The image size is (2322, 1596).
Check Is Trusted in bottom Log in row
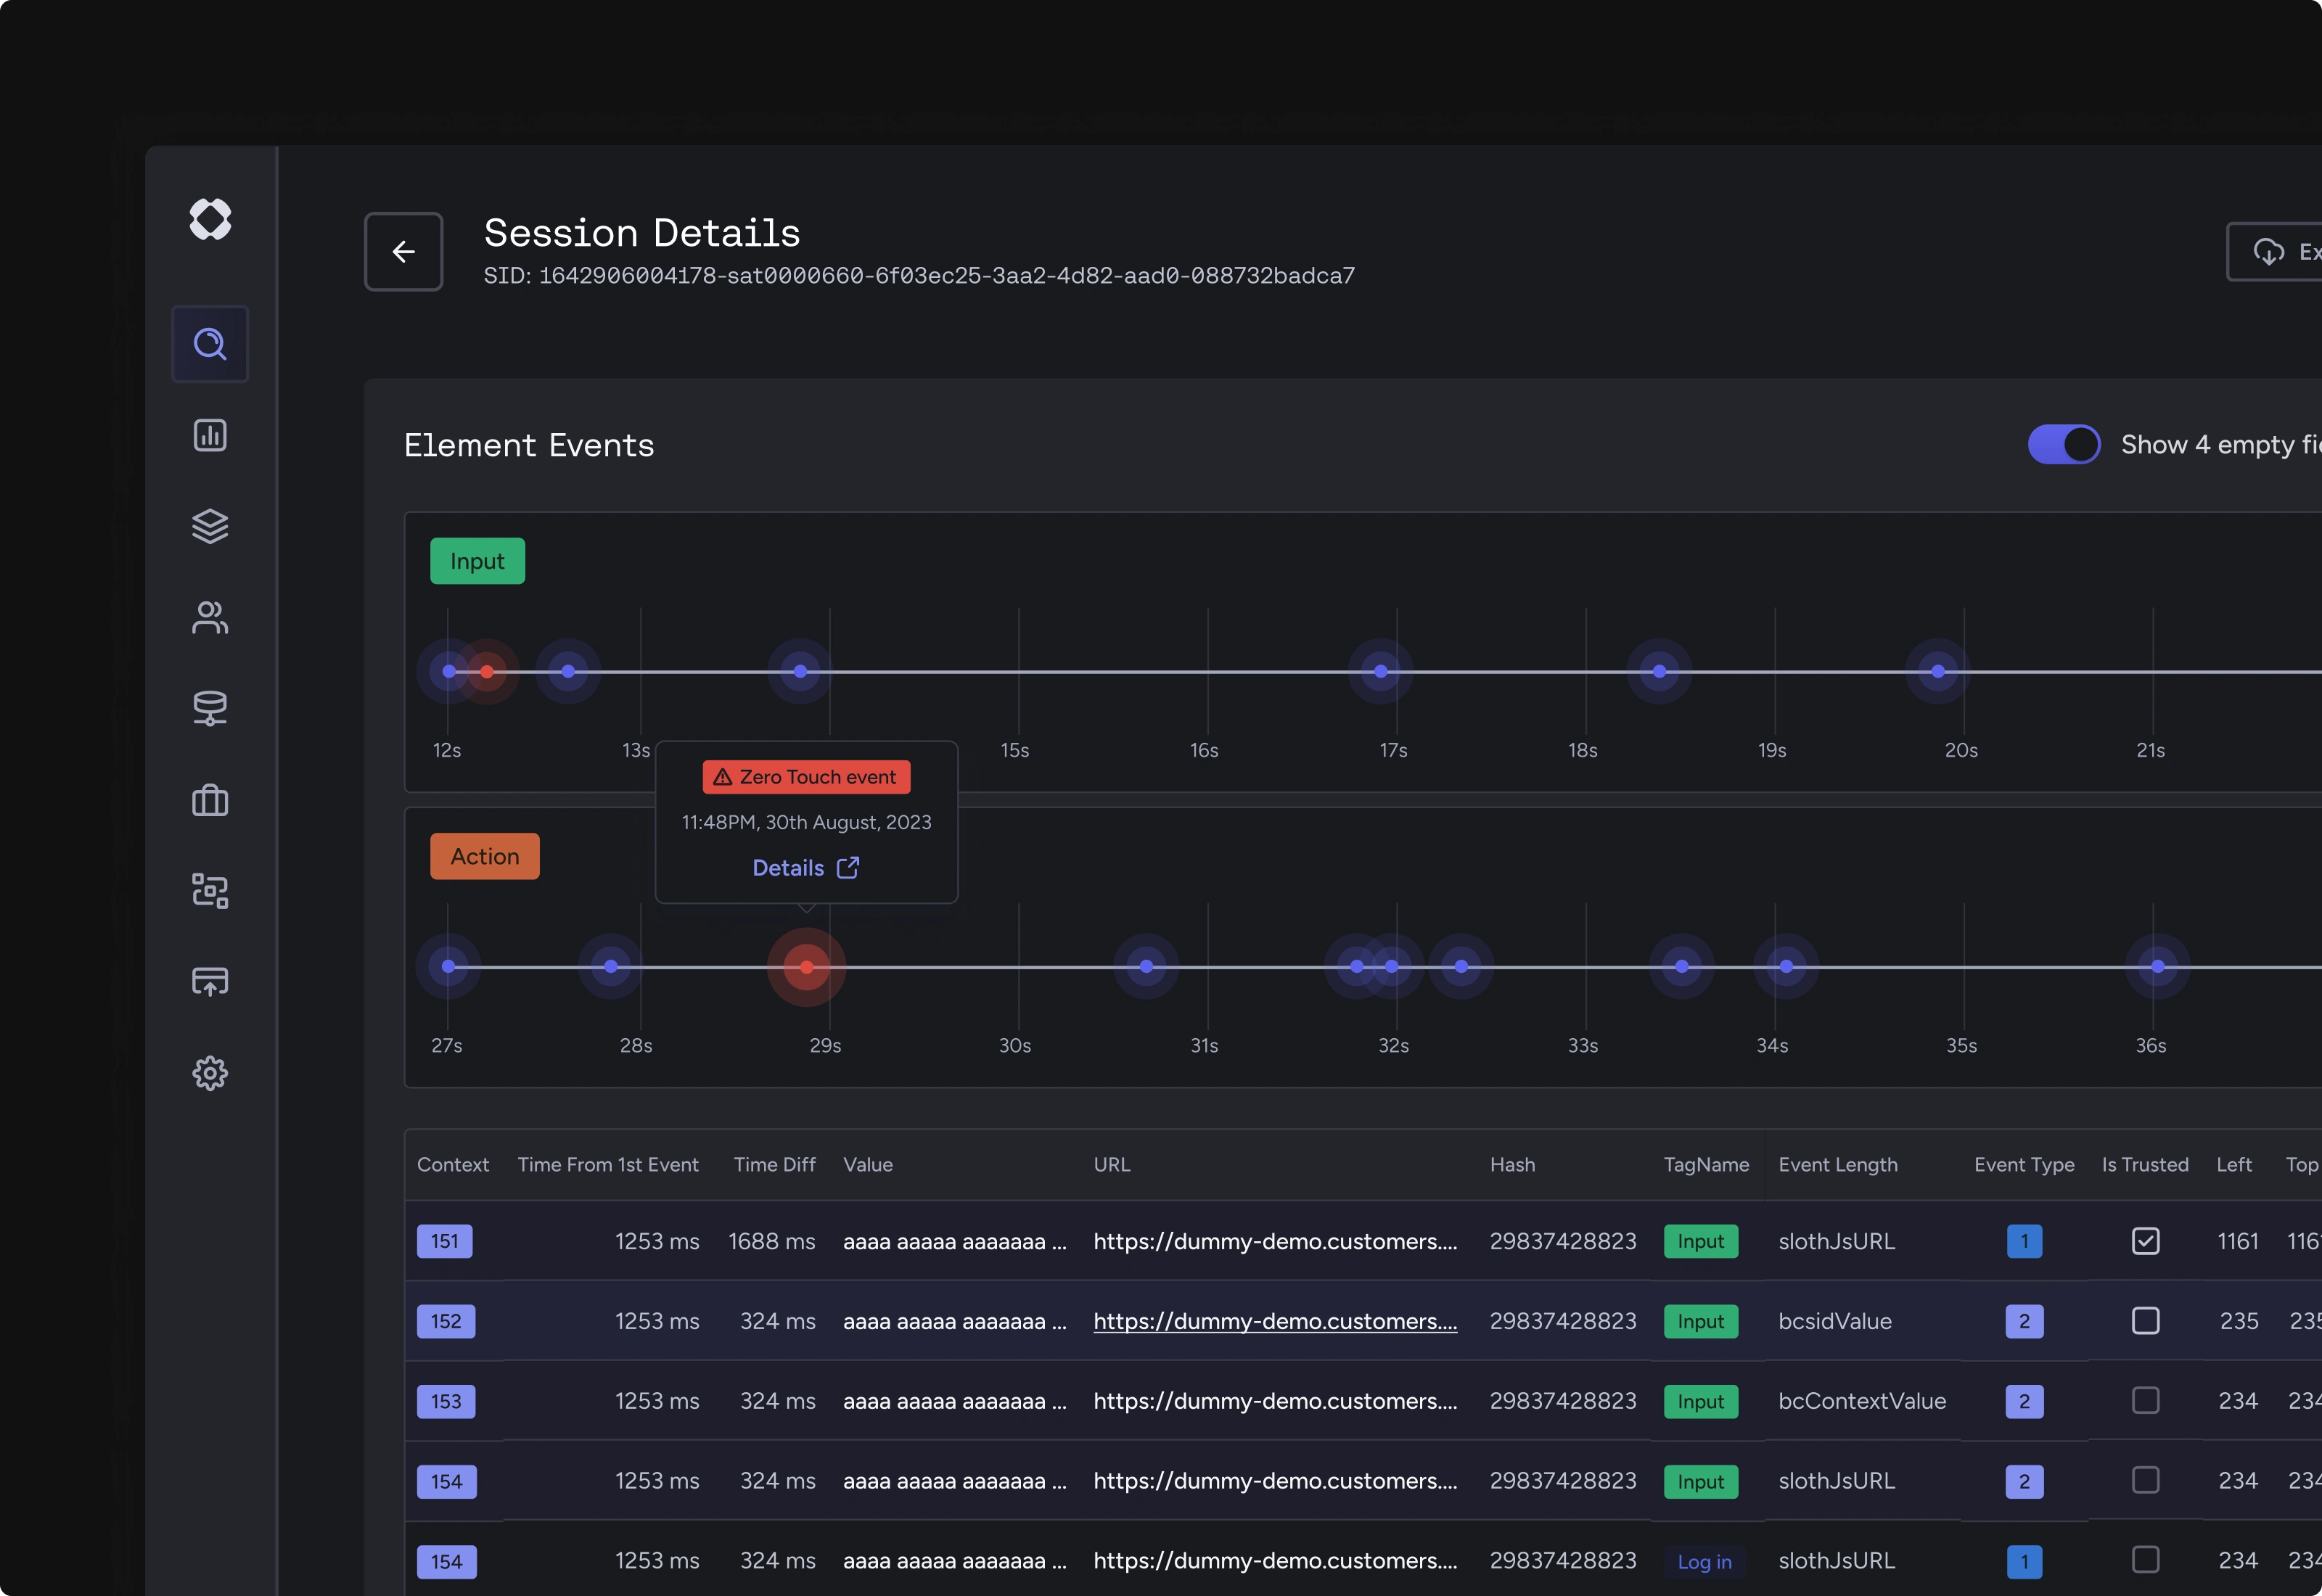pyautogui.click(x=2146, y=1560)
